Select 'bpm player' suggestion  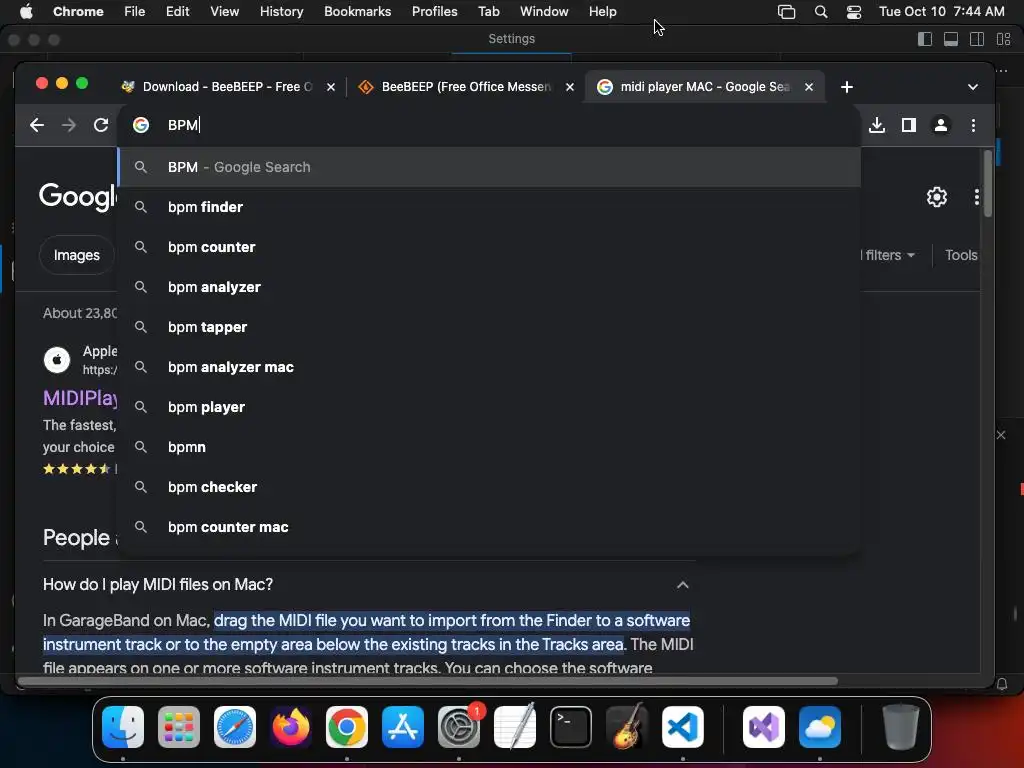(489, 407)
